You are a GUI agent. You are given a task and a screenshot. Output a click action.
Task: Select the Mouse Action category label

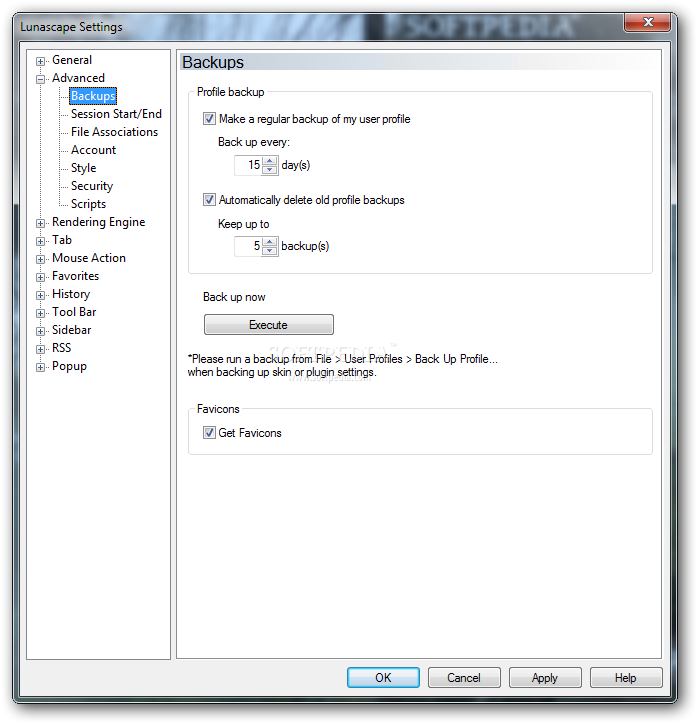tap(89, 258)
